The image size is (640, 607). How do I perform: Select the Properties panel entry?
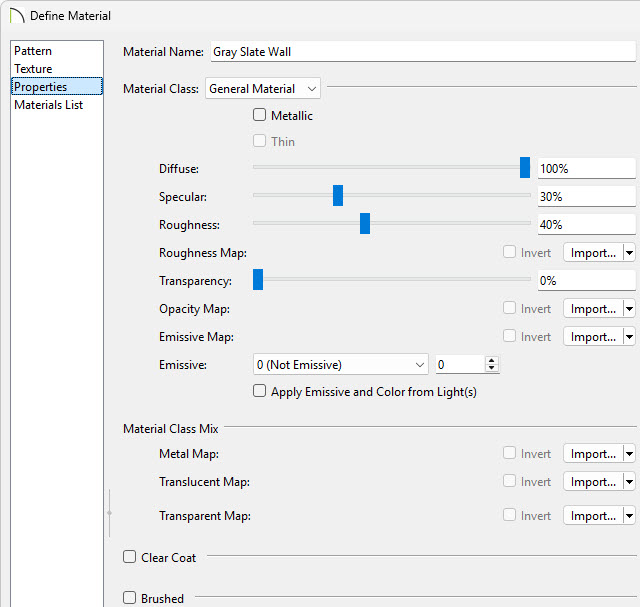coord(57,87)
